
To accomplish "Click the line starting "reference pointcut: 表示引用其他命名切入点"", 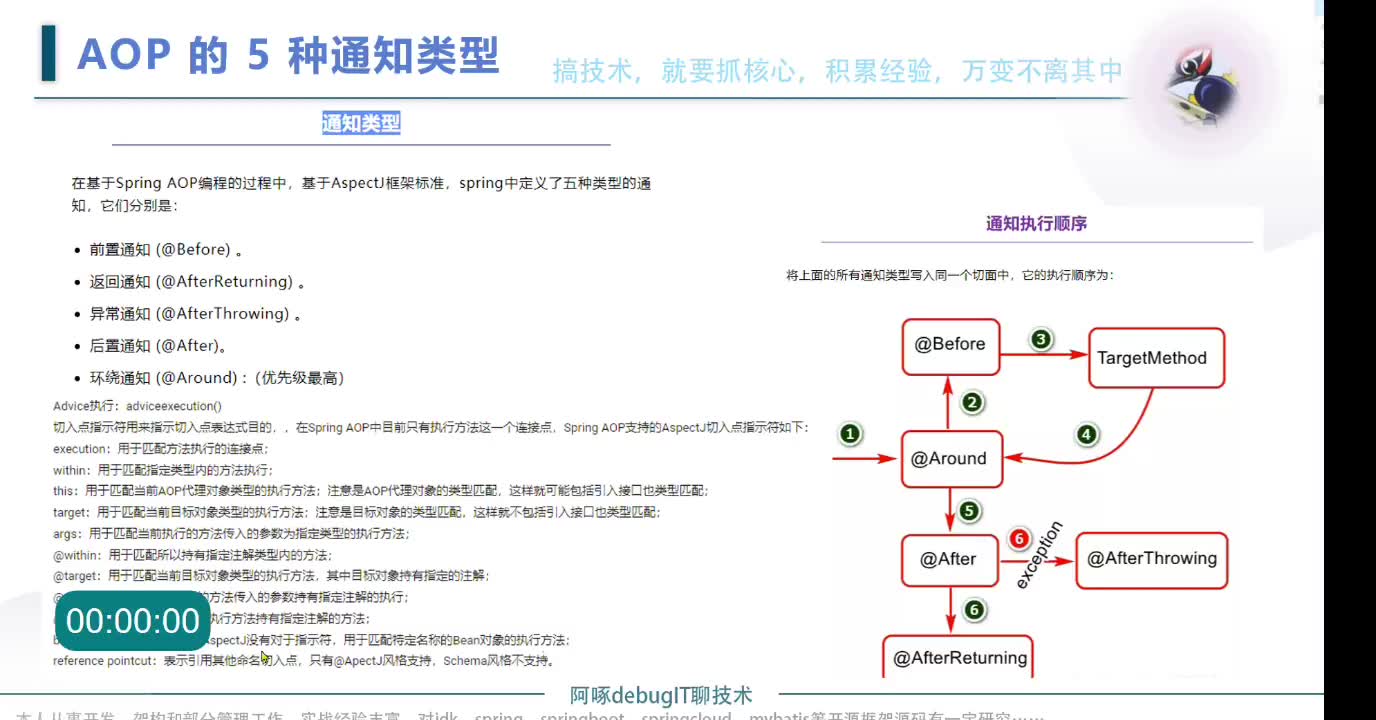I will pyautogui.click(x=303, y=661).
